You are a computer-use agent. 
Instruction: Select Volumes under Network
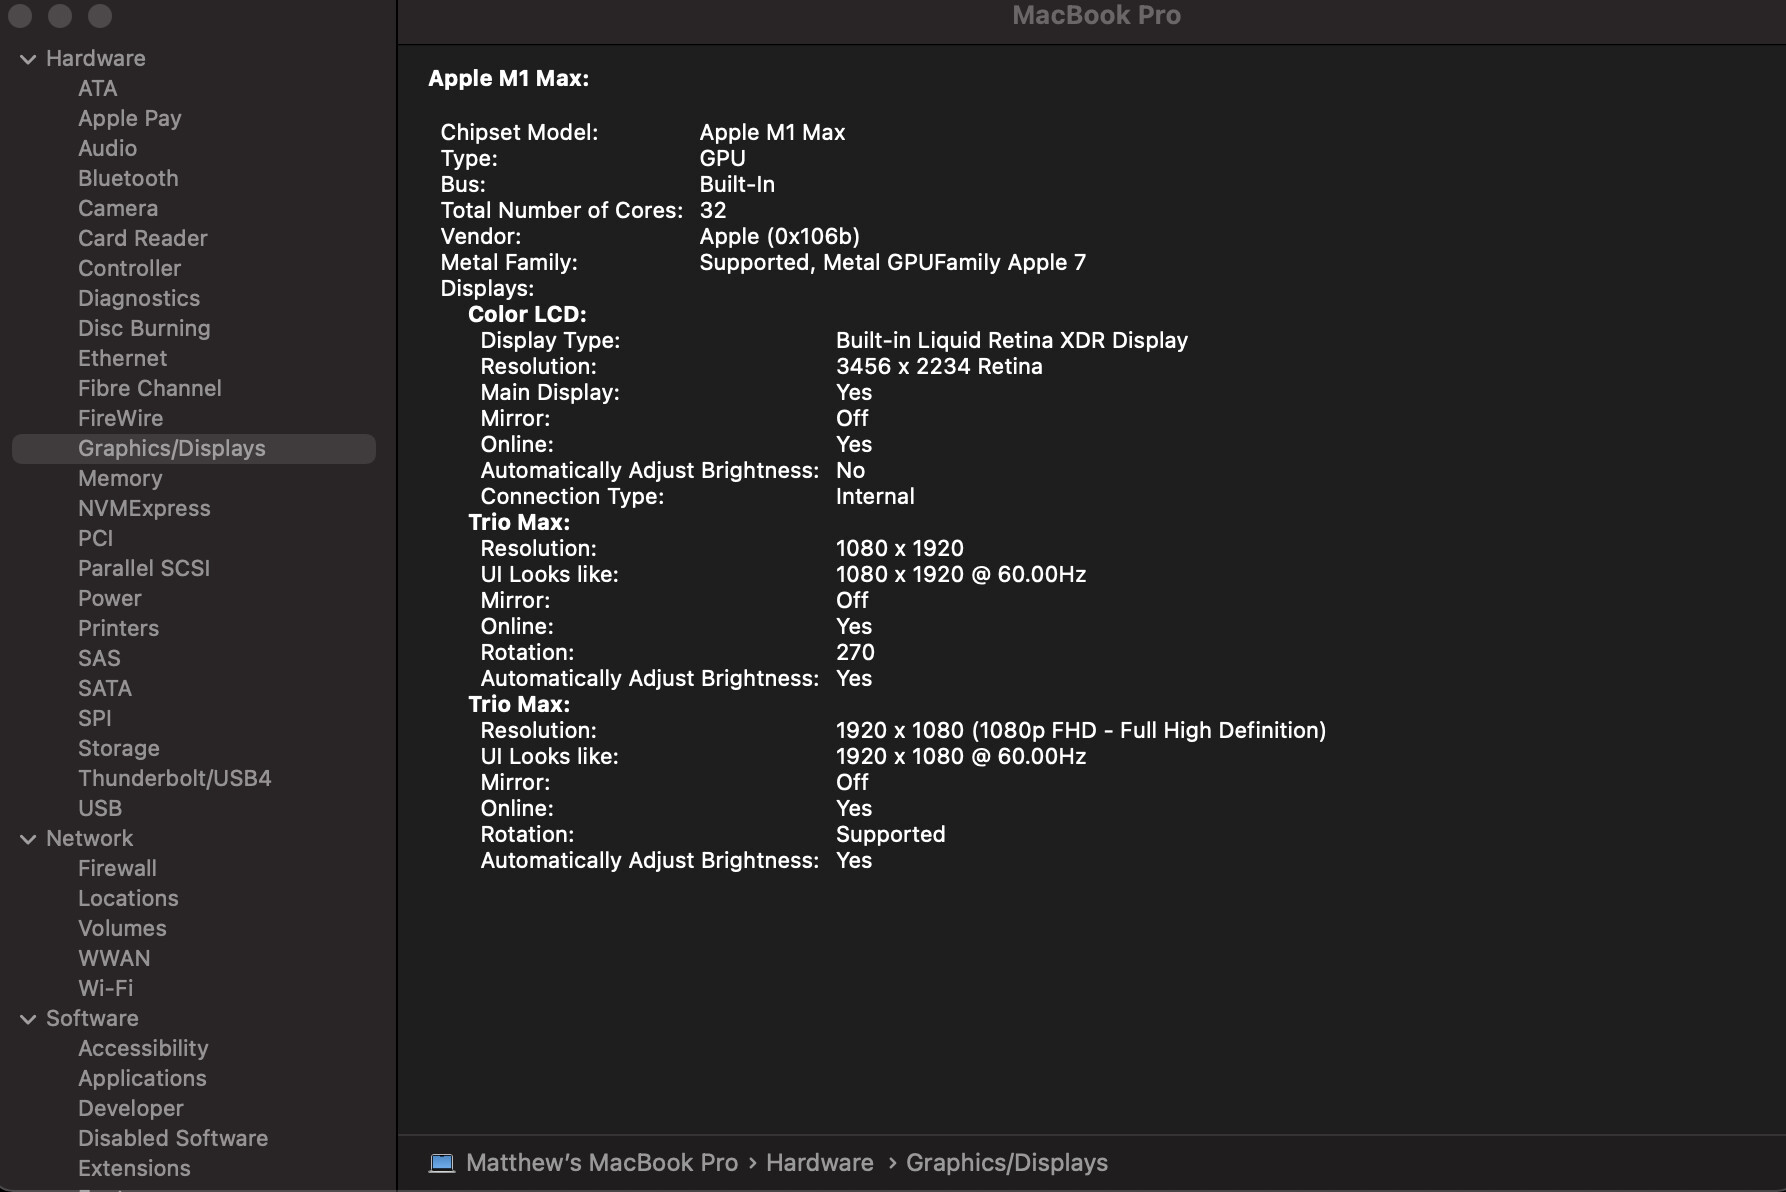(123, 929)
